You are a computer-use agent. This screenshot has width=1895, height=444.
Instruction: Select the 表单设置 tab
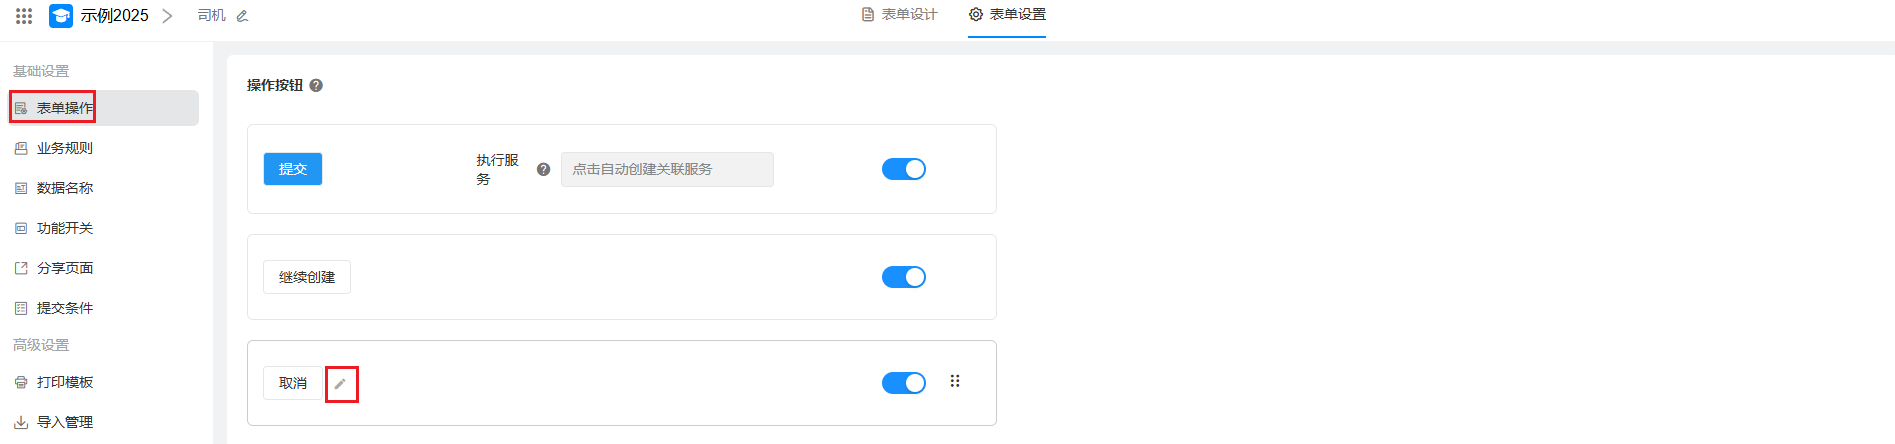click(1007, 15)
